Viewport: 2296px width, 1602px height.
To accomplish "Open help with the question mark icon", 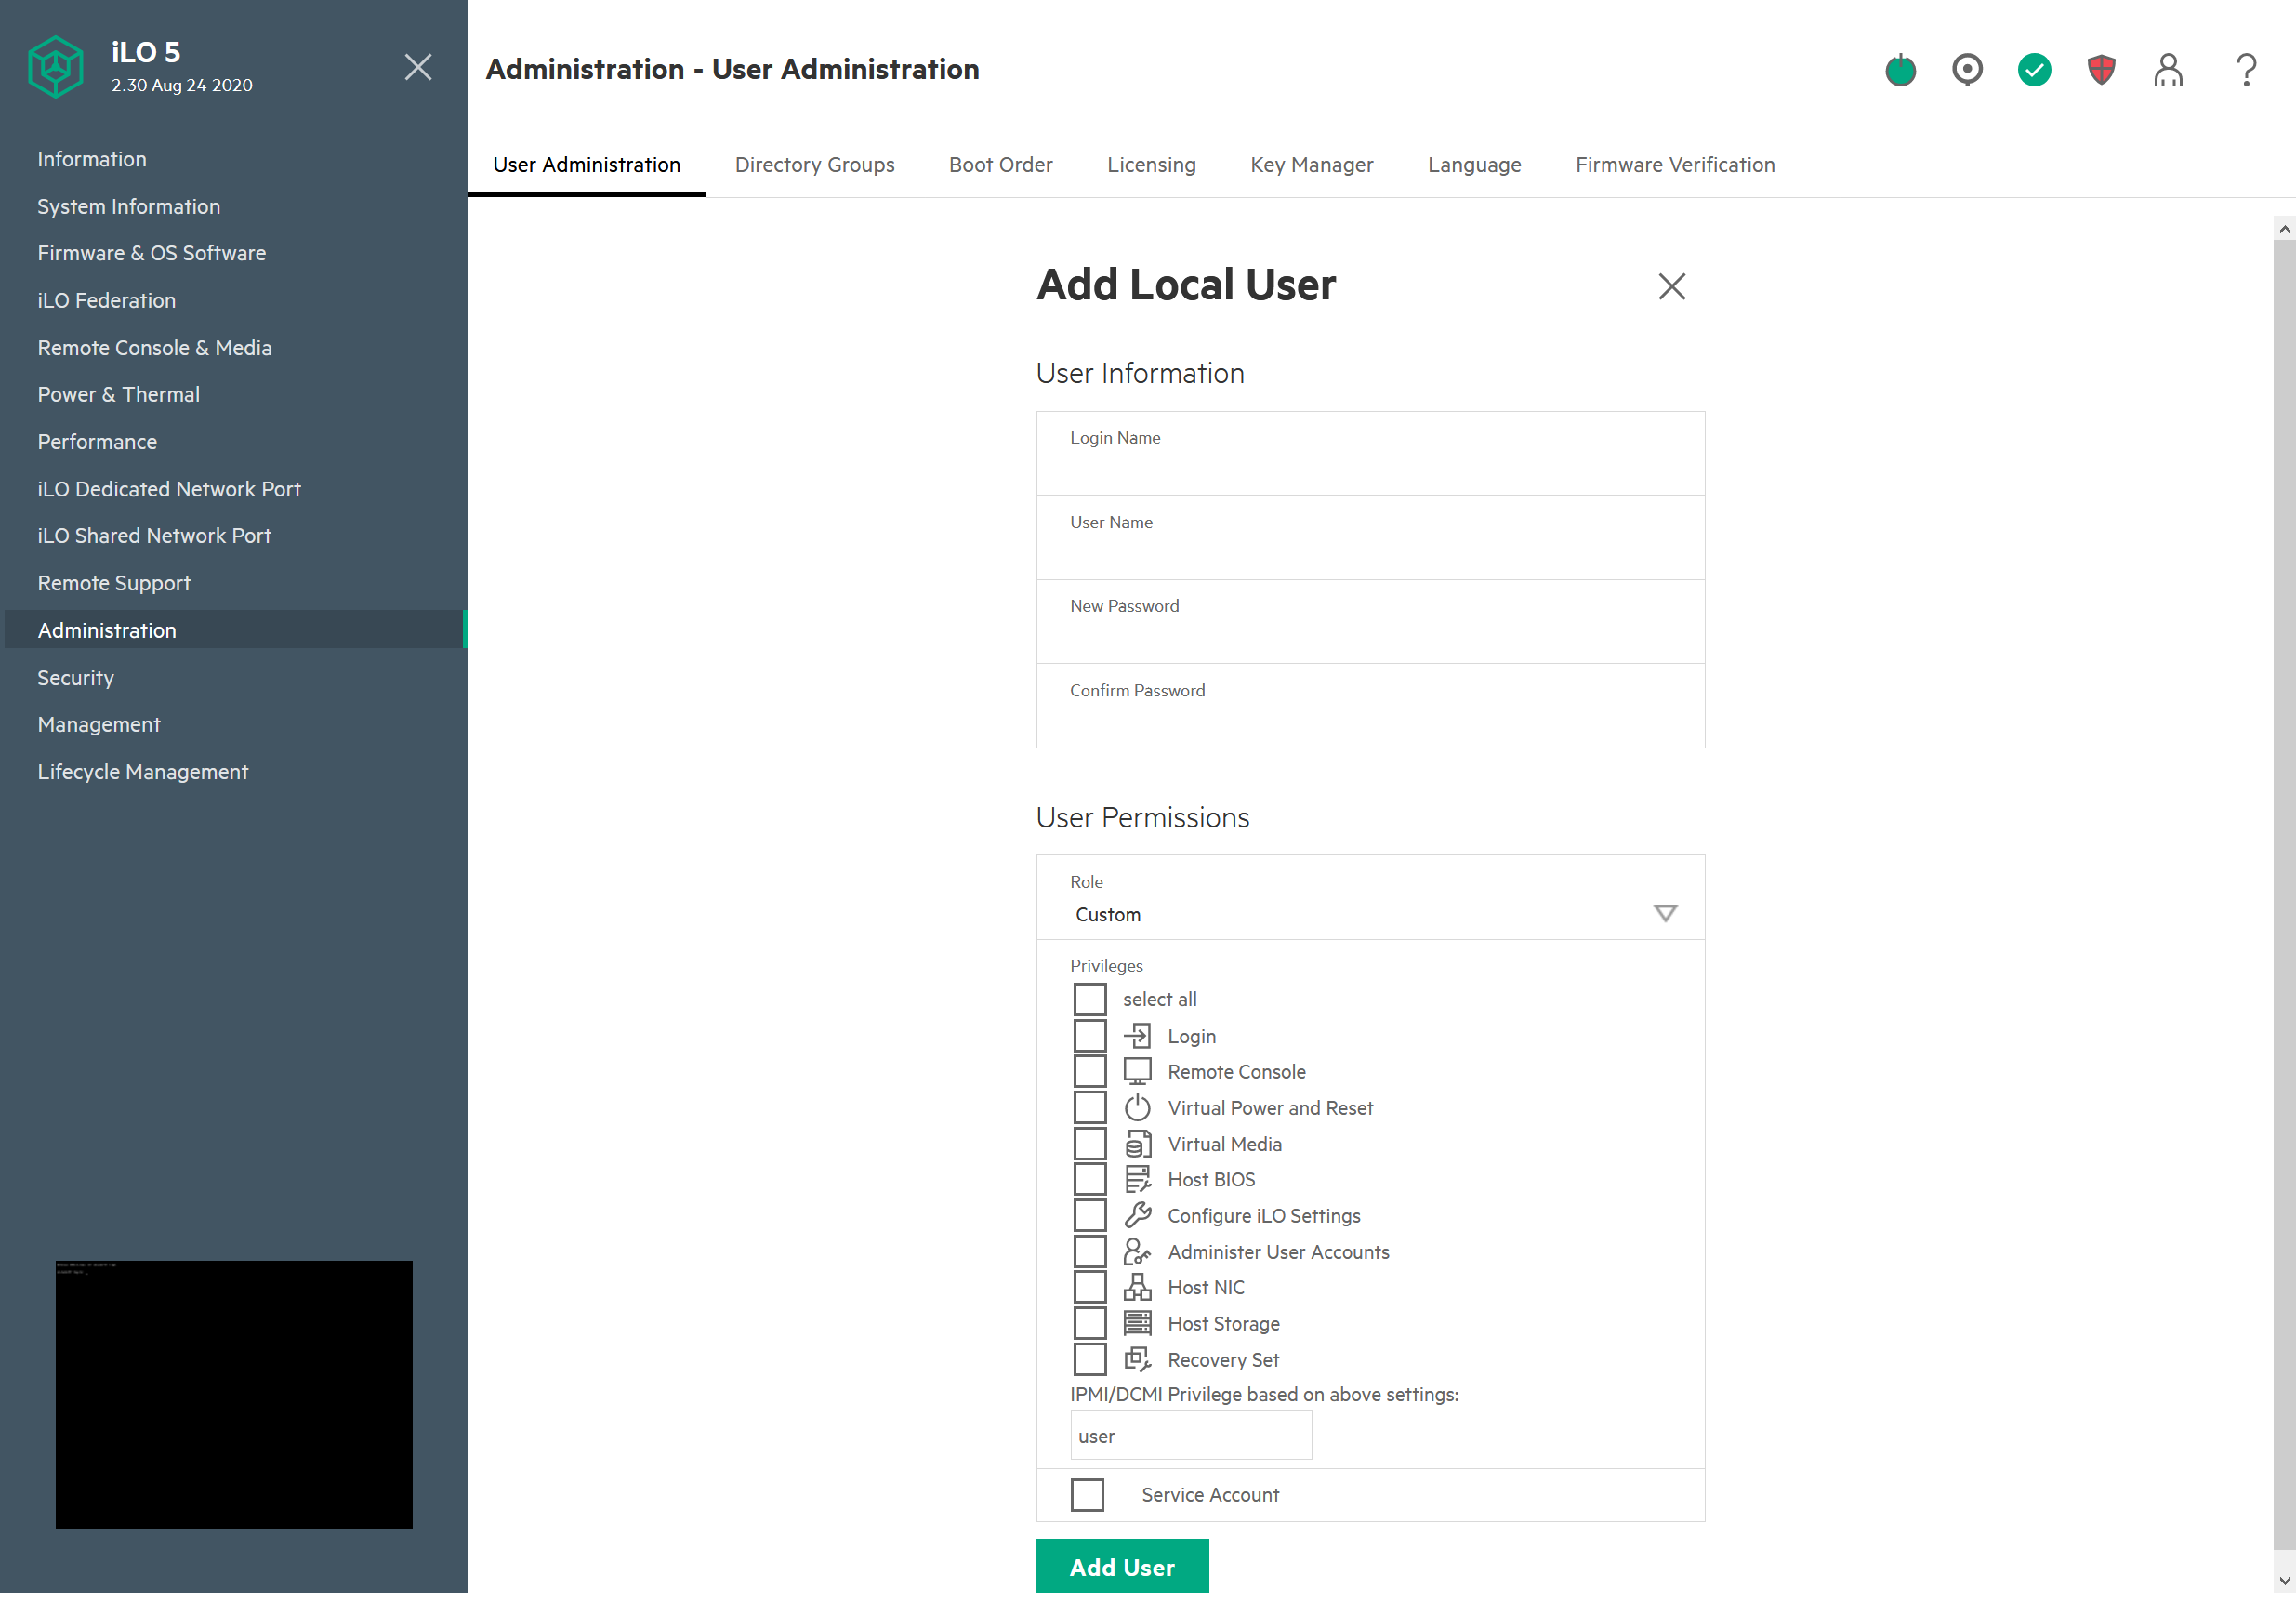I will click(2246, 70).
